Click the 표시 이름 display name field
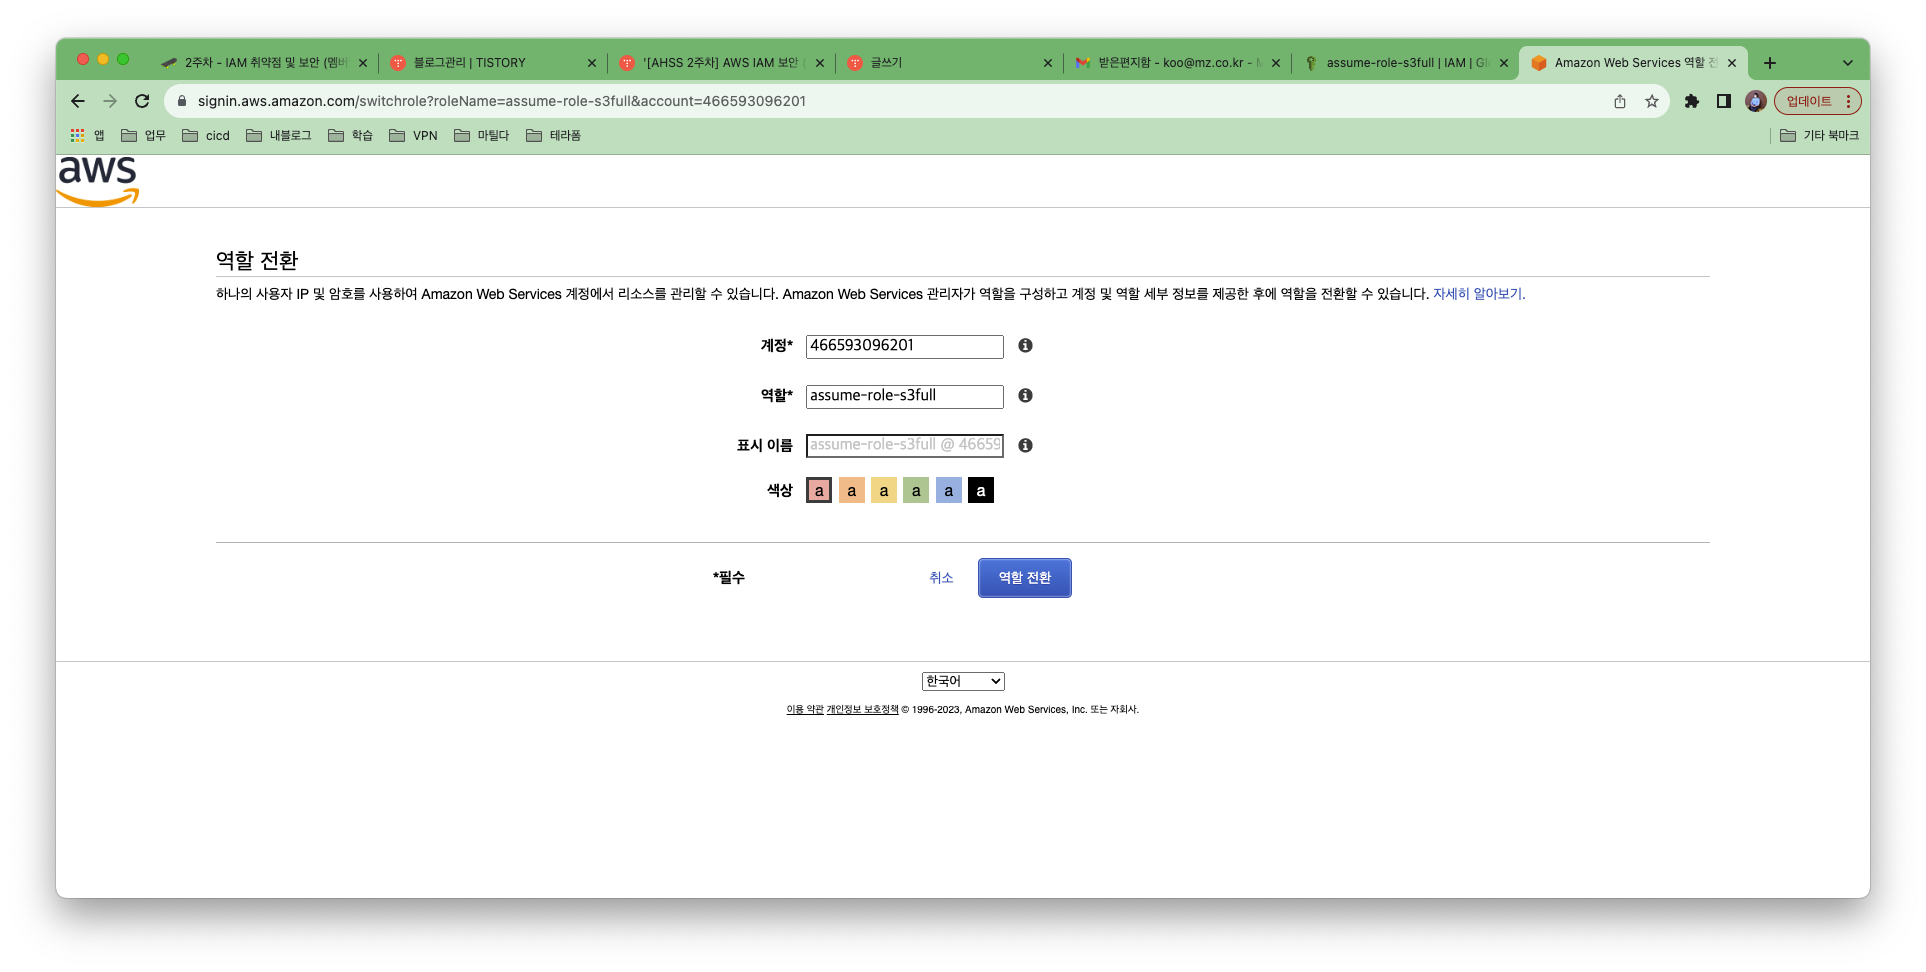This screenshot has width=1926, height=972. 904,445
